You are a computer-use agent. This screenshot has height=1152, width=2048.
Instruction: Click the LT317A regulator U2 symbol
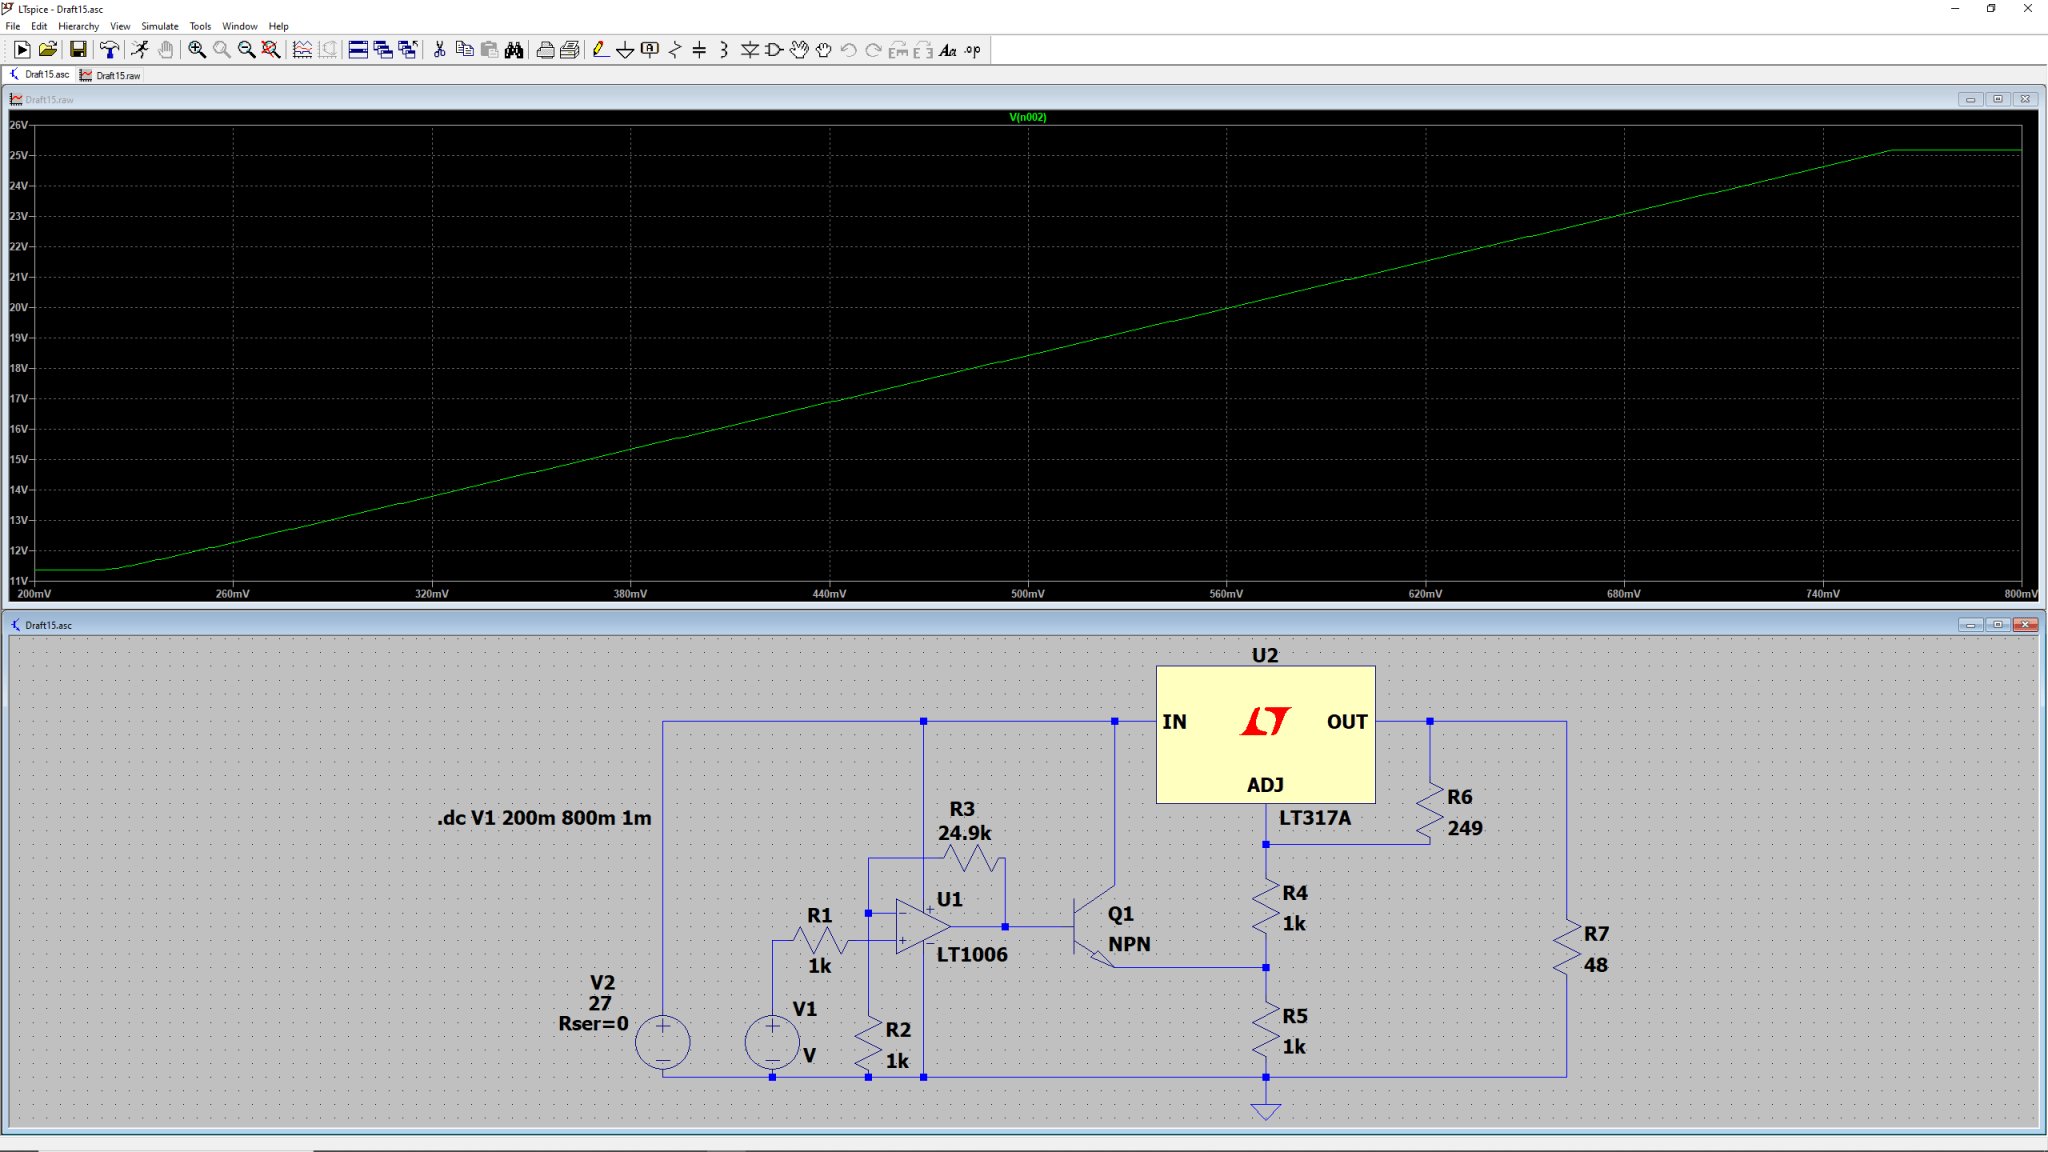pyautogui.click(x=1265, y=734)
